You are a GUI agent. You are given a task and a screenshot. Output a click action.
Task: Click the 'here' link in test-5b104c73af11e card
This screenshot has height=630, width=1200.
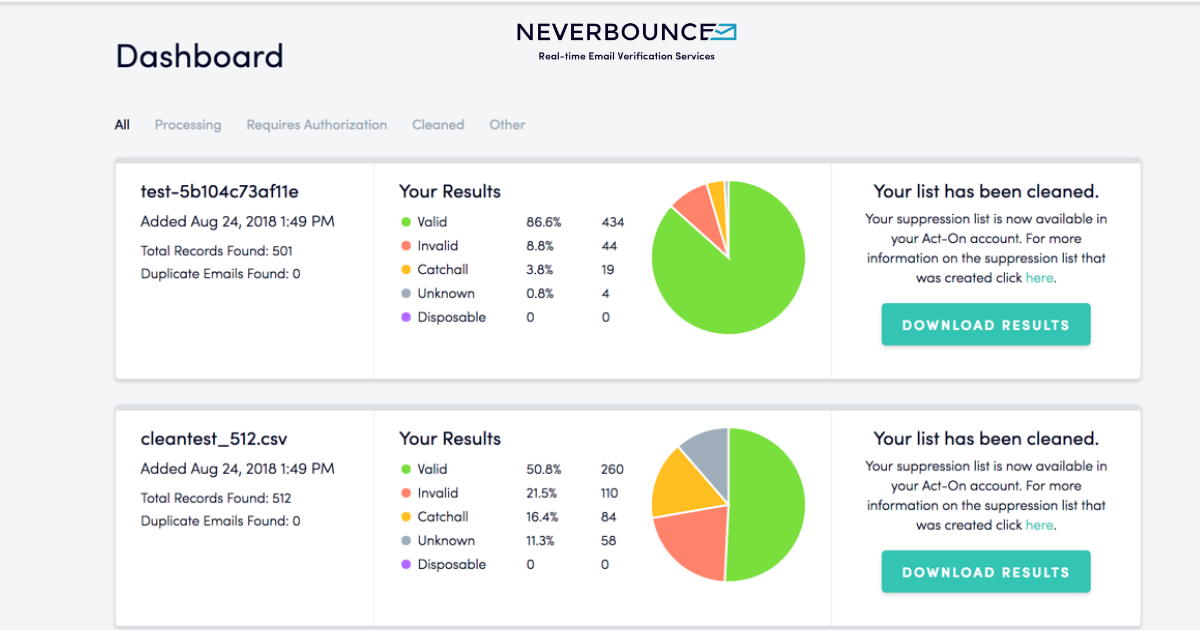[1039, 278]
